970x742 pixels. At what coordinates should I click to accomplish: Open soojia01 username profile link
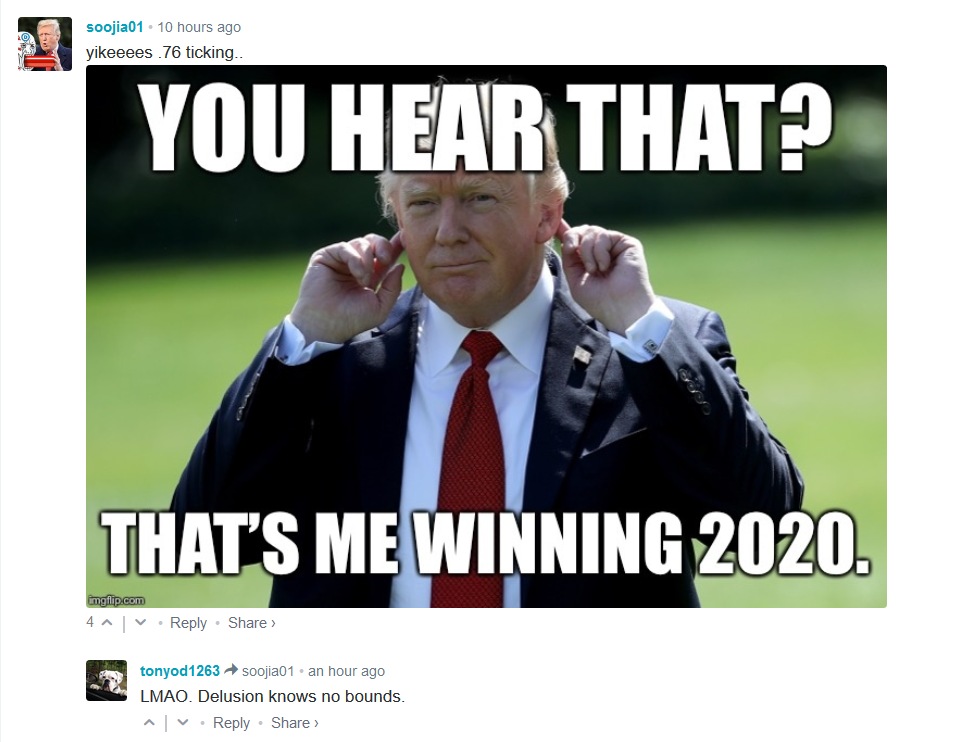point(114,27)
